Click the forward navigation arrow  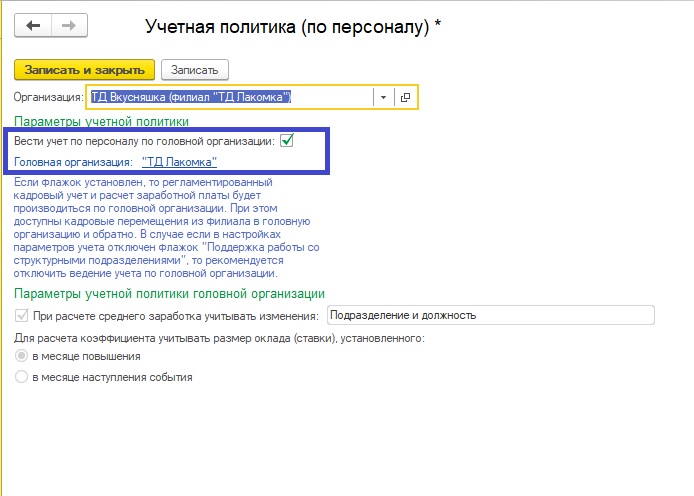click(69, 25)
